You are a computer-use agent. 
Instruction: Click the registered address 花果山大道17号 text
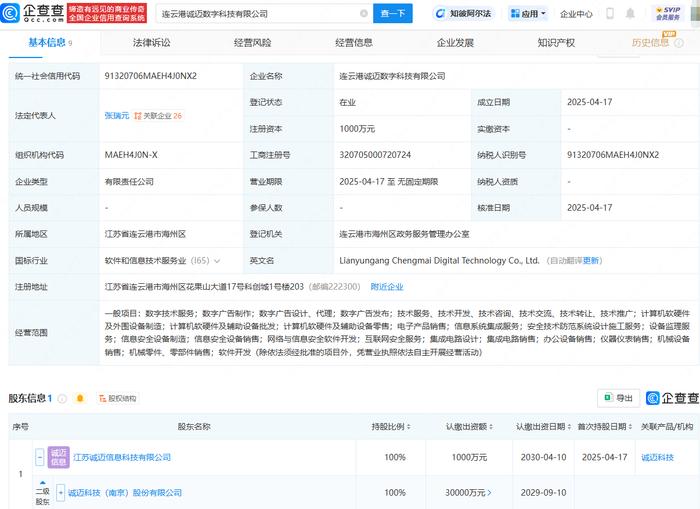click(204, 287)
